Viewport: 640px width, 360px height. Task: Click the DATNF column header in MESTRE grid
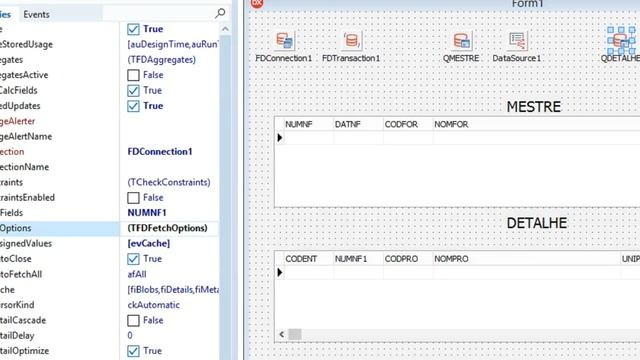[358, 124]
